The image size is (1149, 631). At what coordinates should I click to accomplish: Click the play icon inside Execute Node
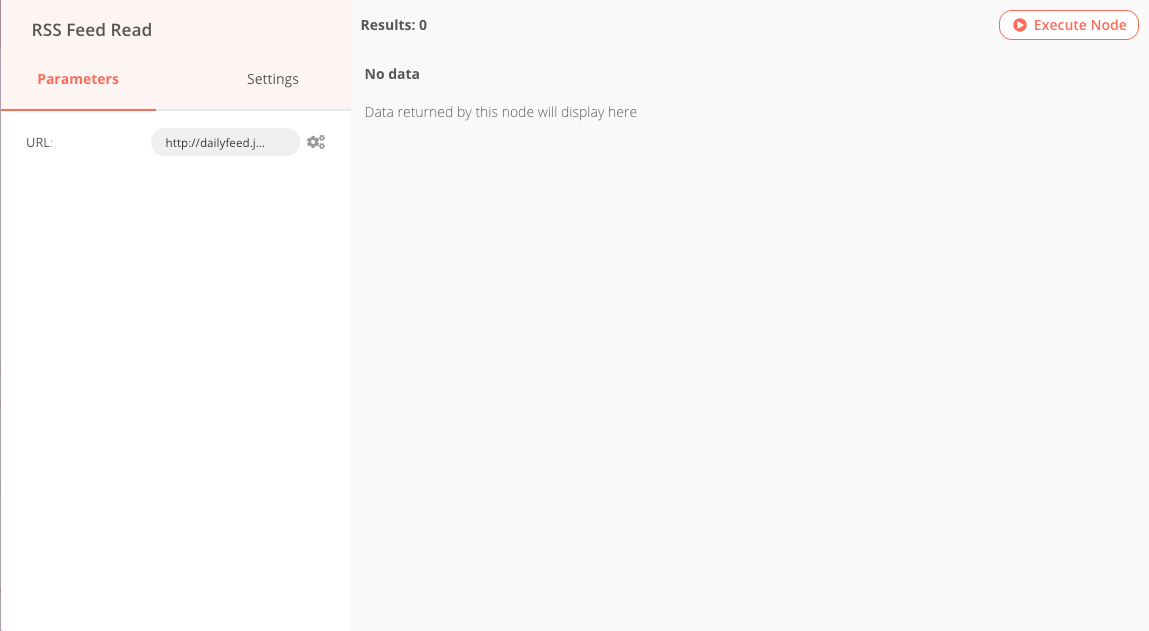[1020, 25]
